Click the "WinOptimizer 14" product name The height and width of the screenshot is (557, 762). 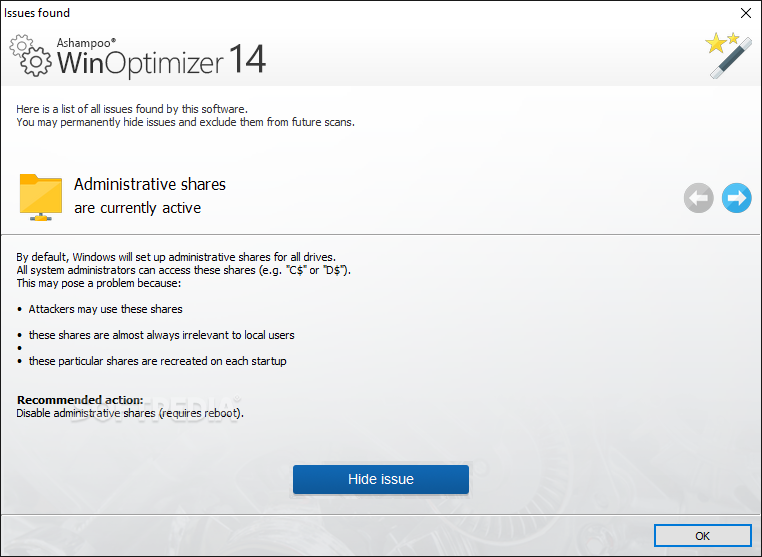161,61
